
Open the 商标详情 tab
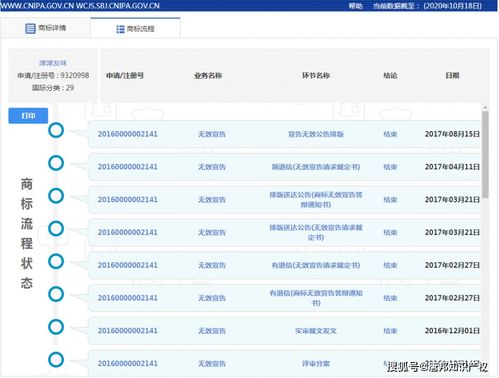pyautogui.click(x=45, y=28)
